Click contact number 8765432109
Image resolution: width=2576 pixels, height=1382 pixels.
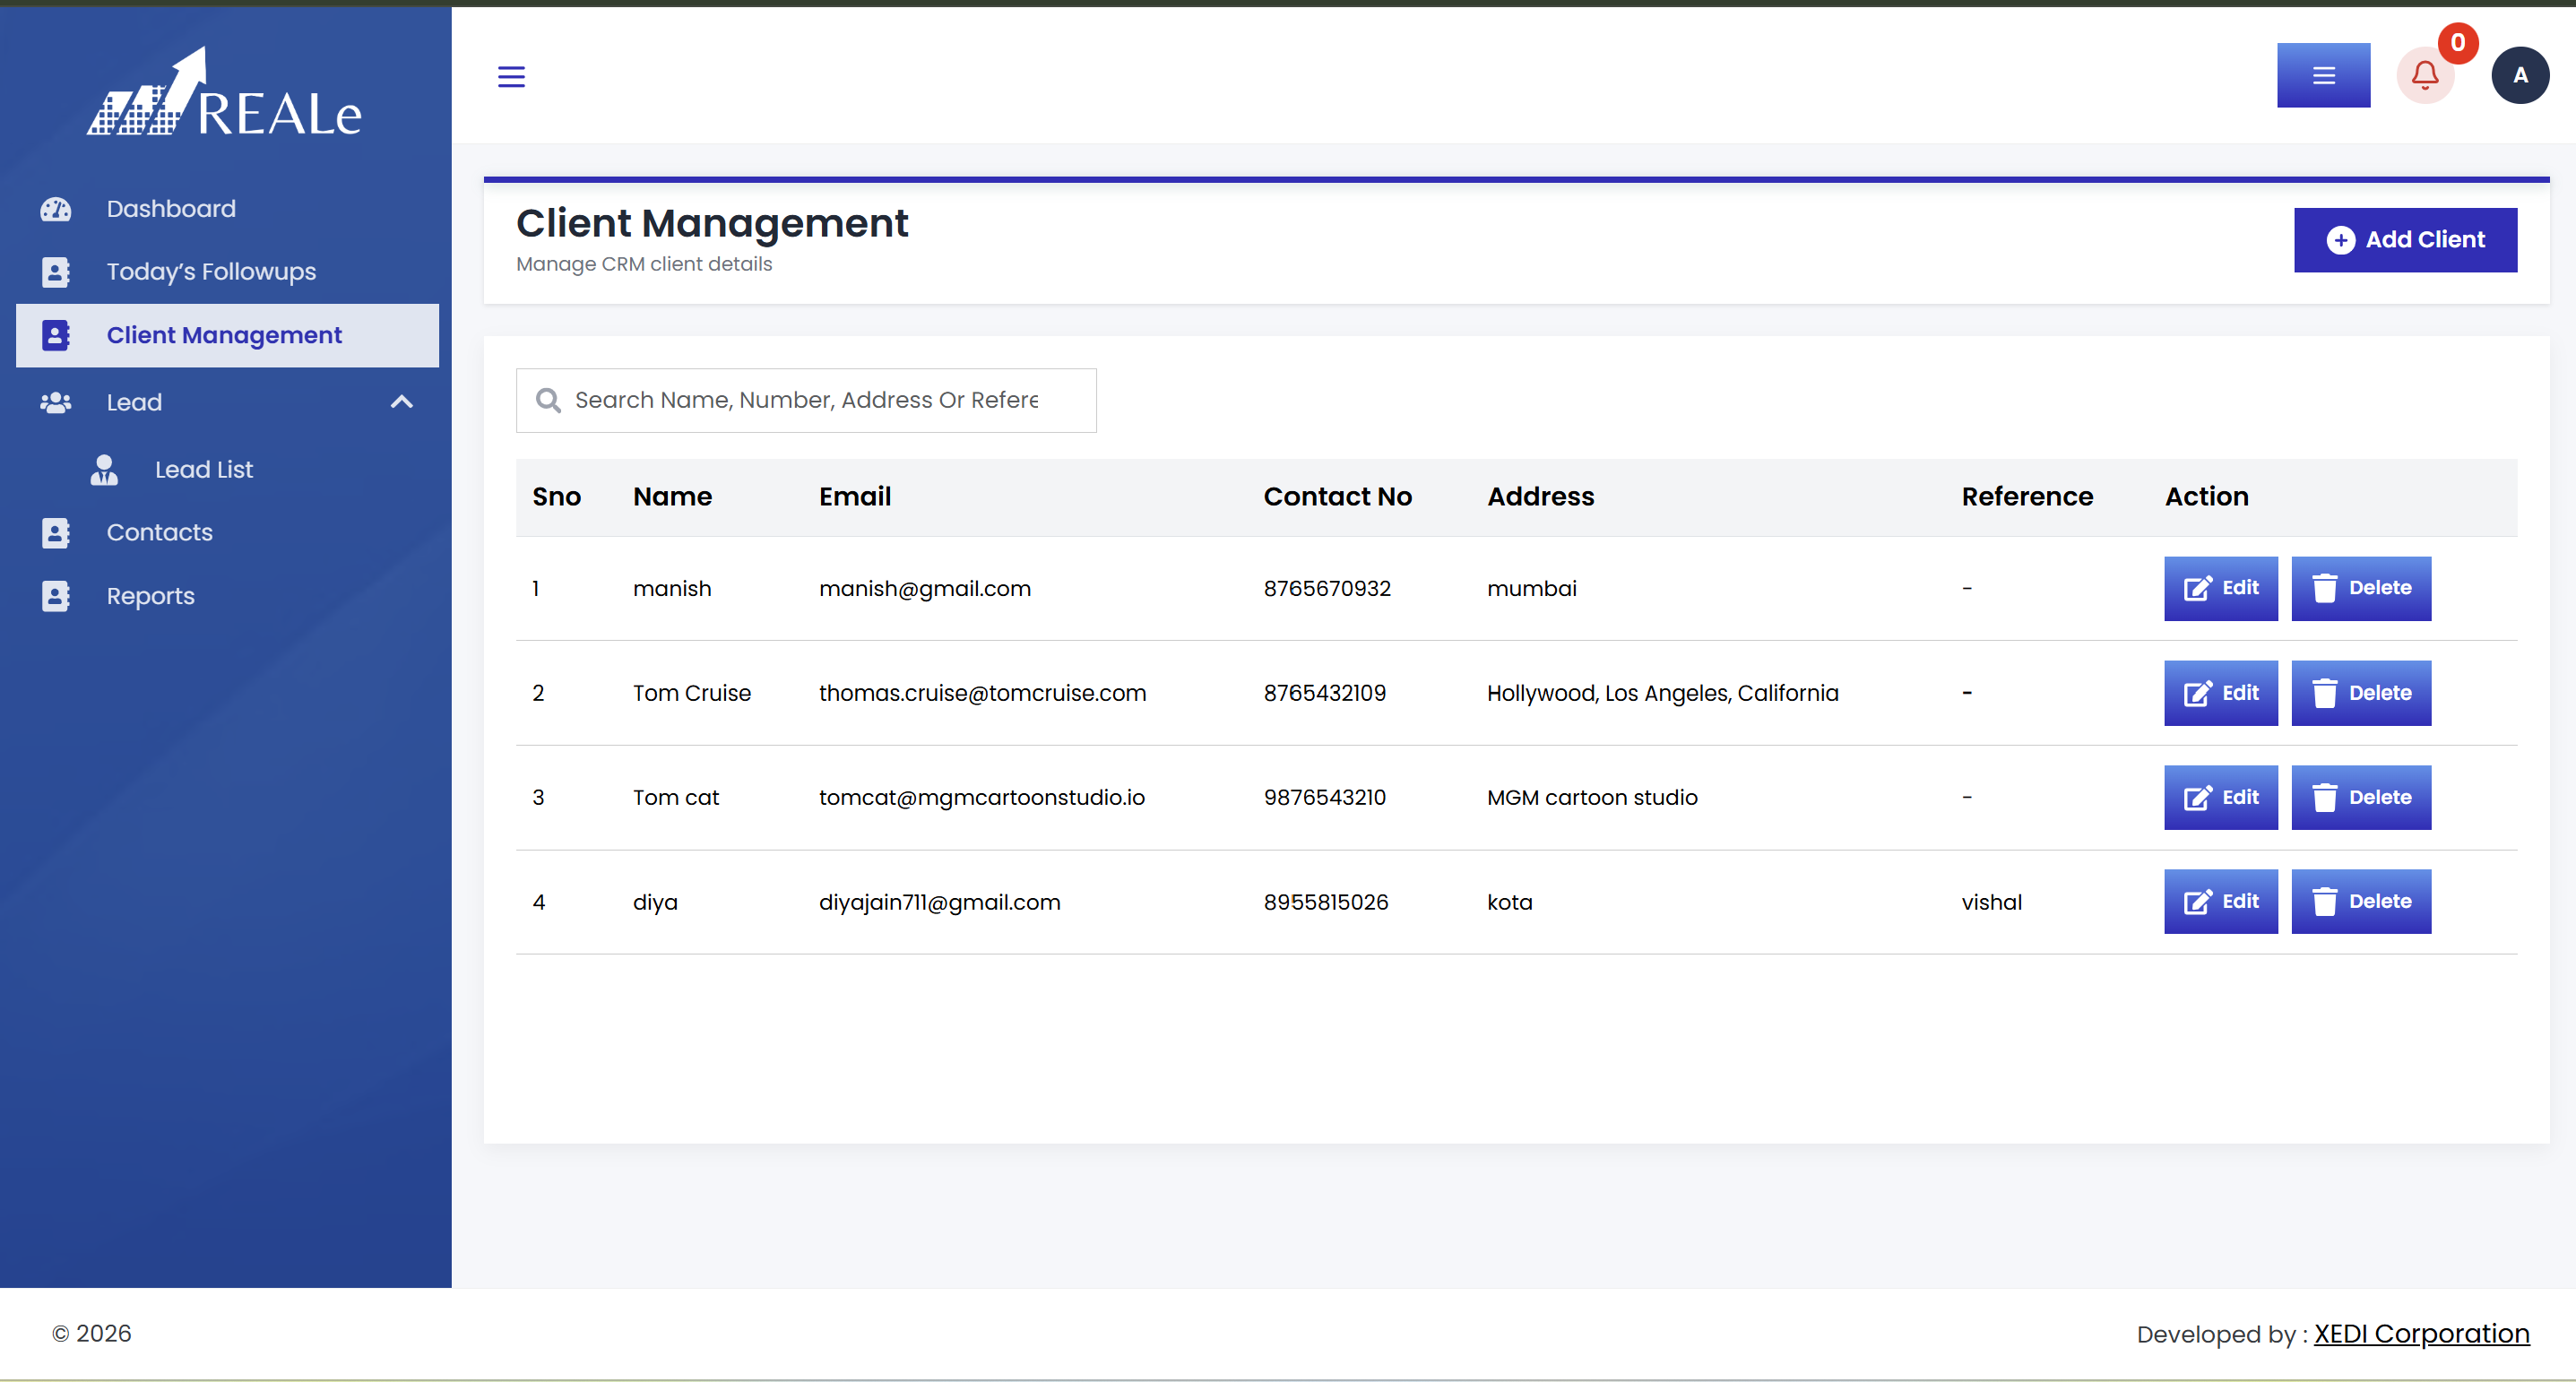point(1324,693)
